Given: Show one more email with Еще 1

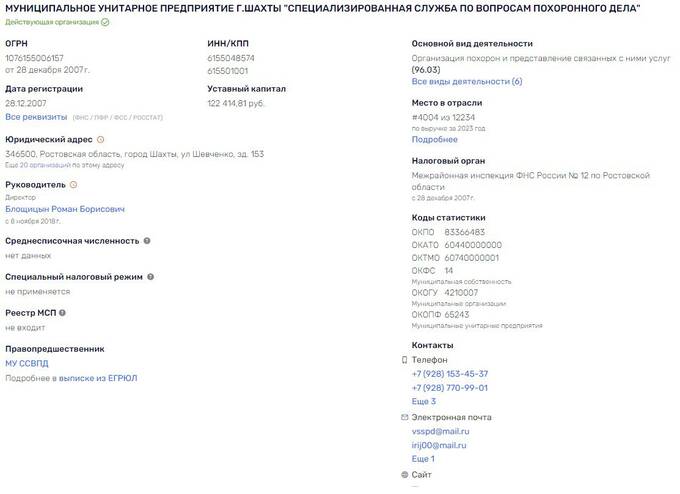Looking at the screenshot, I should 423,458.
